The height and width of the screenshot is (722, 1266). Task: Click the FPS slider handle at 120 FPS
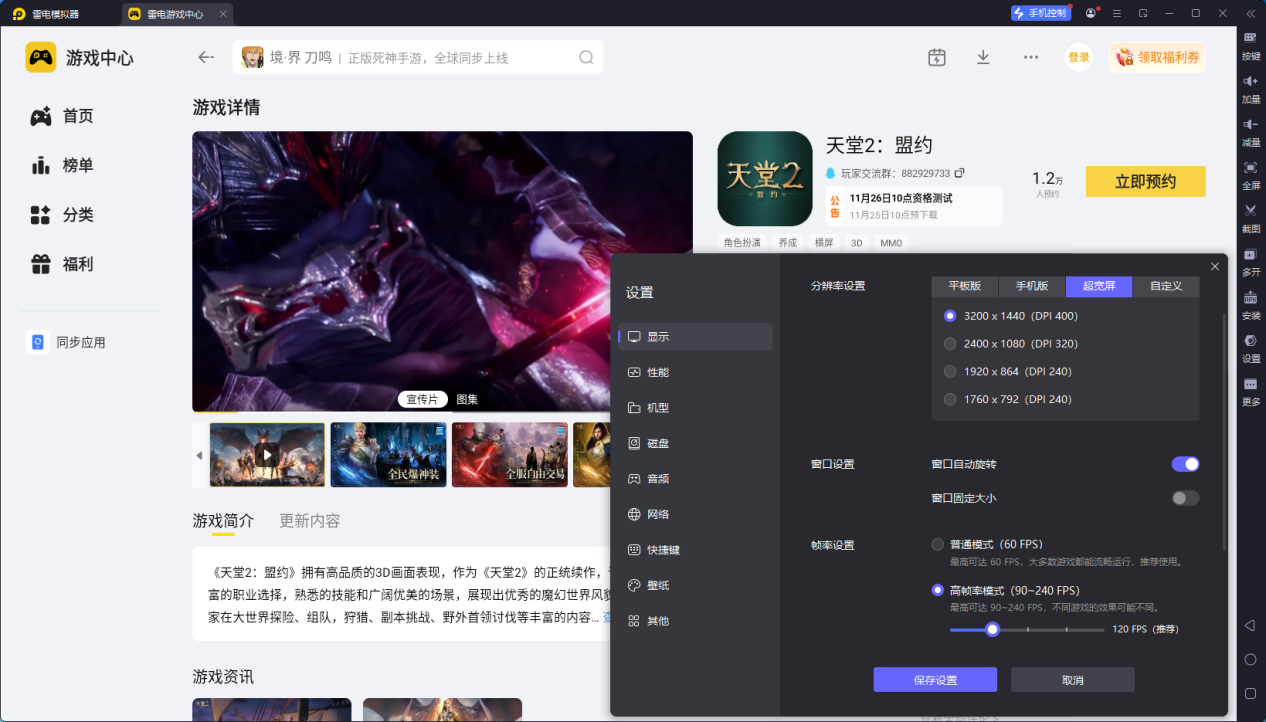click(x=992, y=629)
